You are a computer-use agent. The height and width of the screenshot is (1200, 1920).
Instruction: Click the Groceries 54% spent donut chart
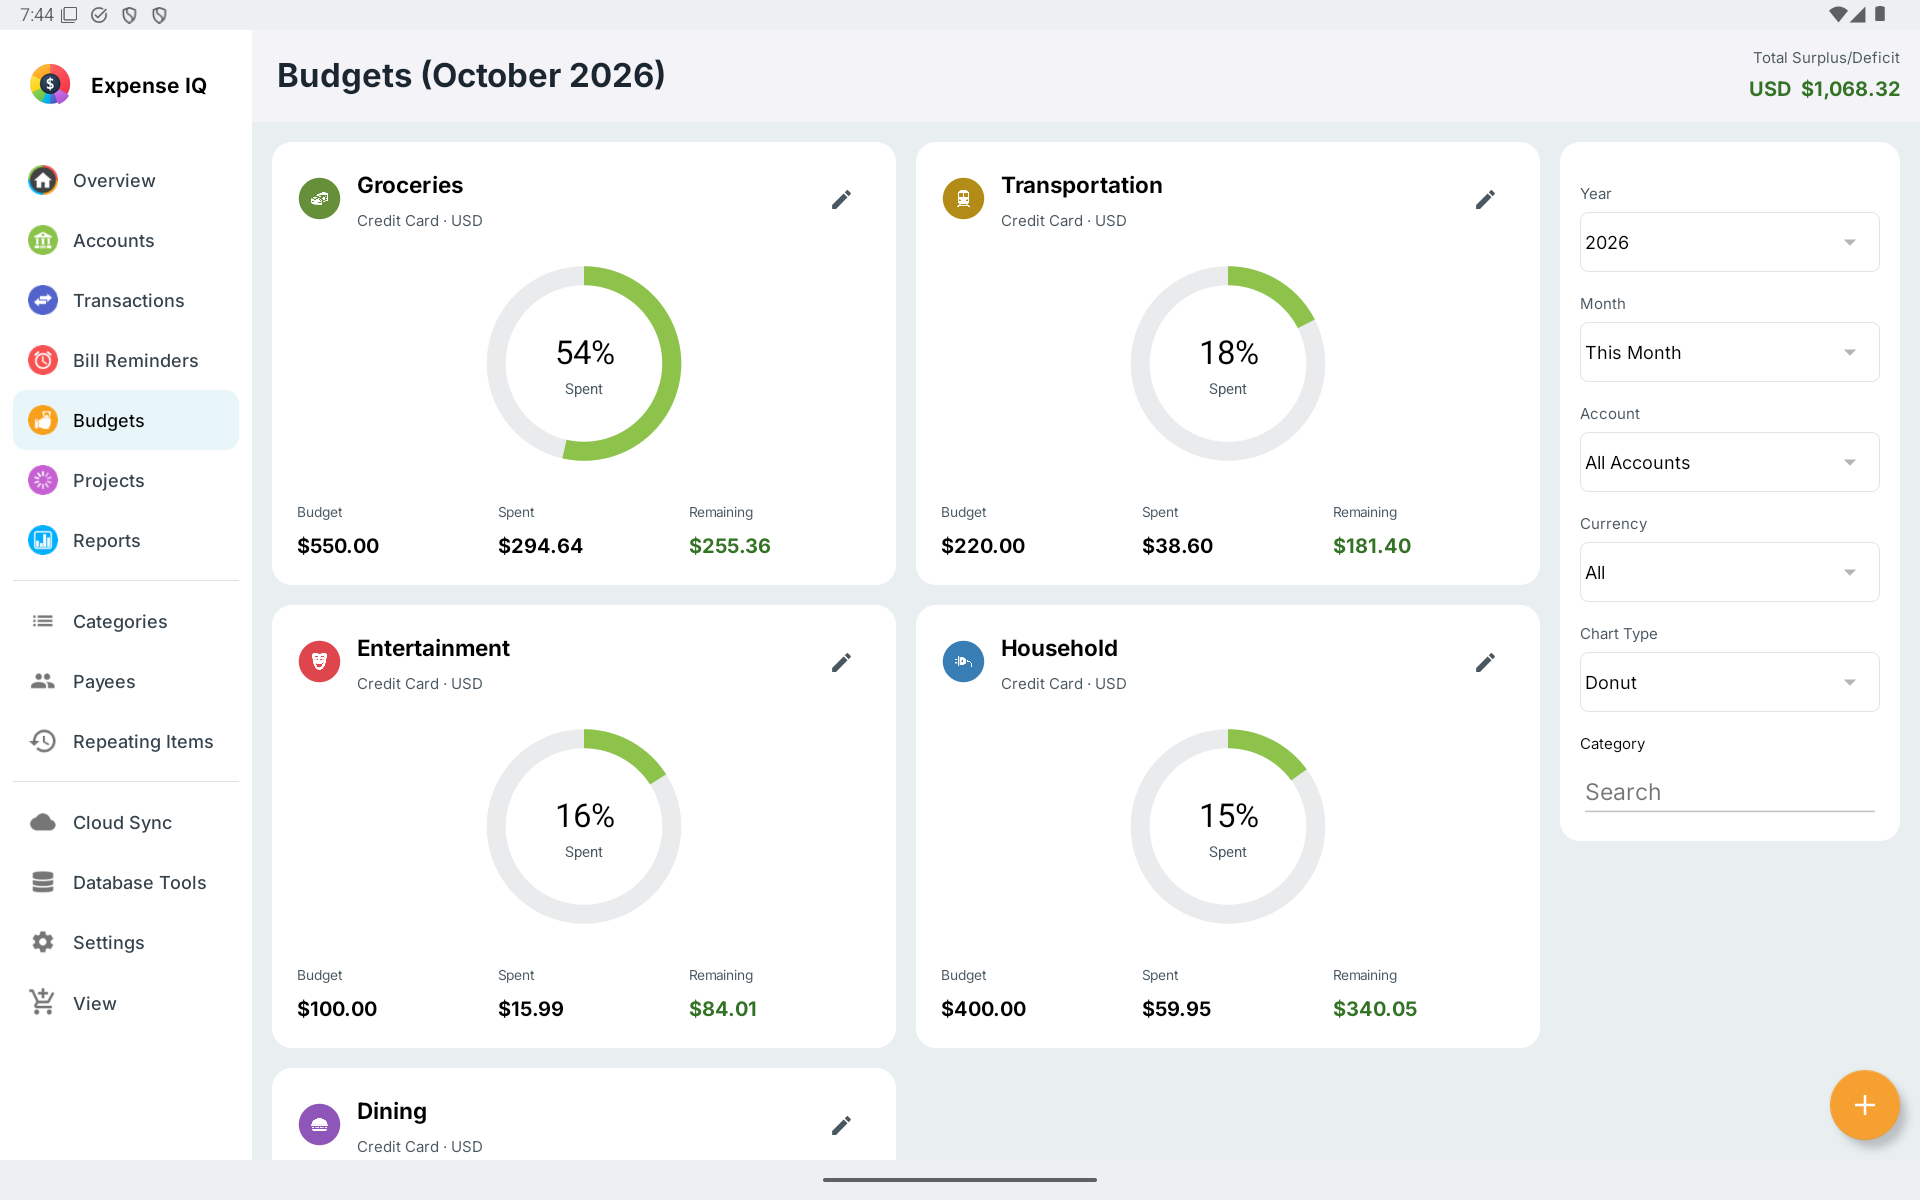pos(584,363)
